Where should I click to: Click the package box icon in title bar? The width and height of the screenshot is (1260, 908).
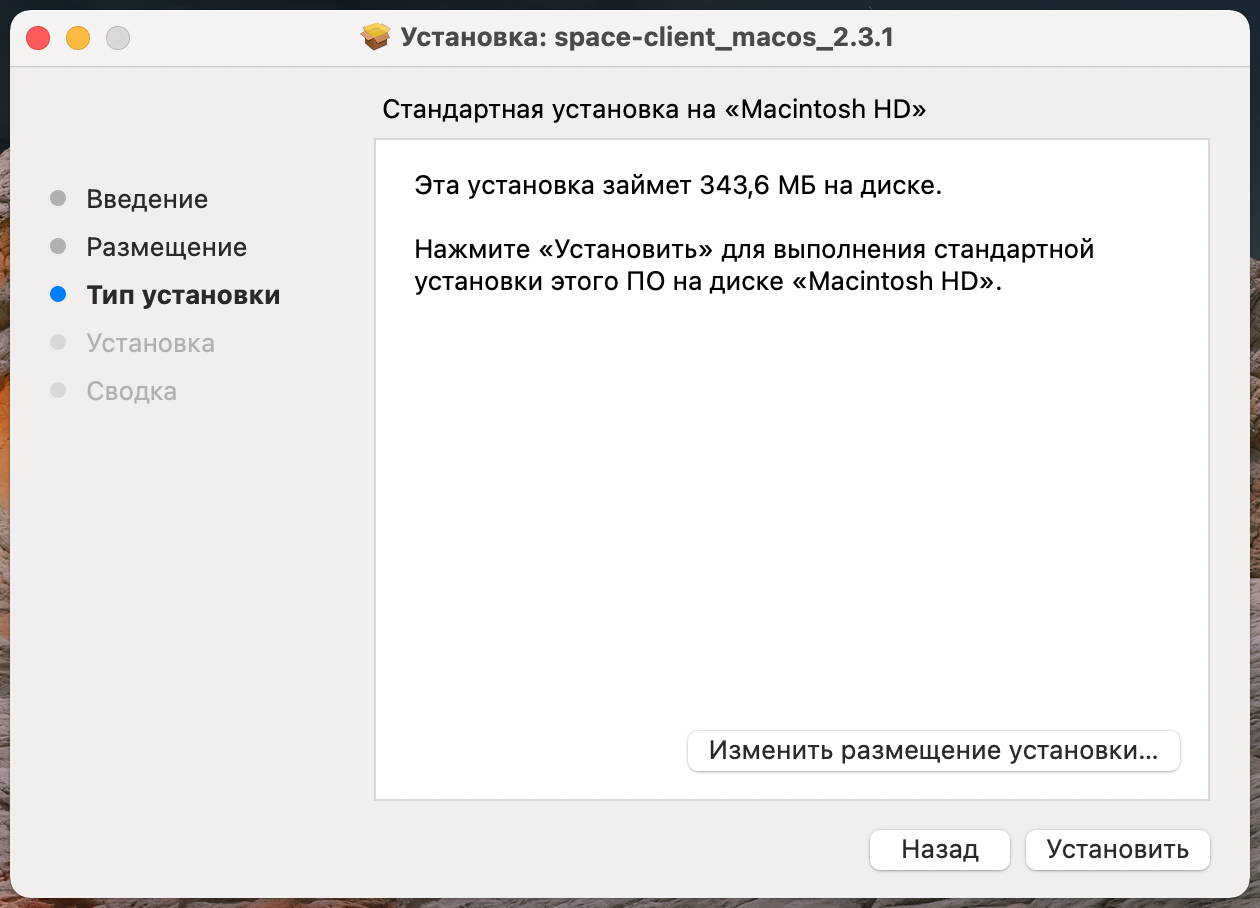click(375, 38)
